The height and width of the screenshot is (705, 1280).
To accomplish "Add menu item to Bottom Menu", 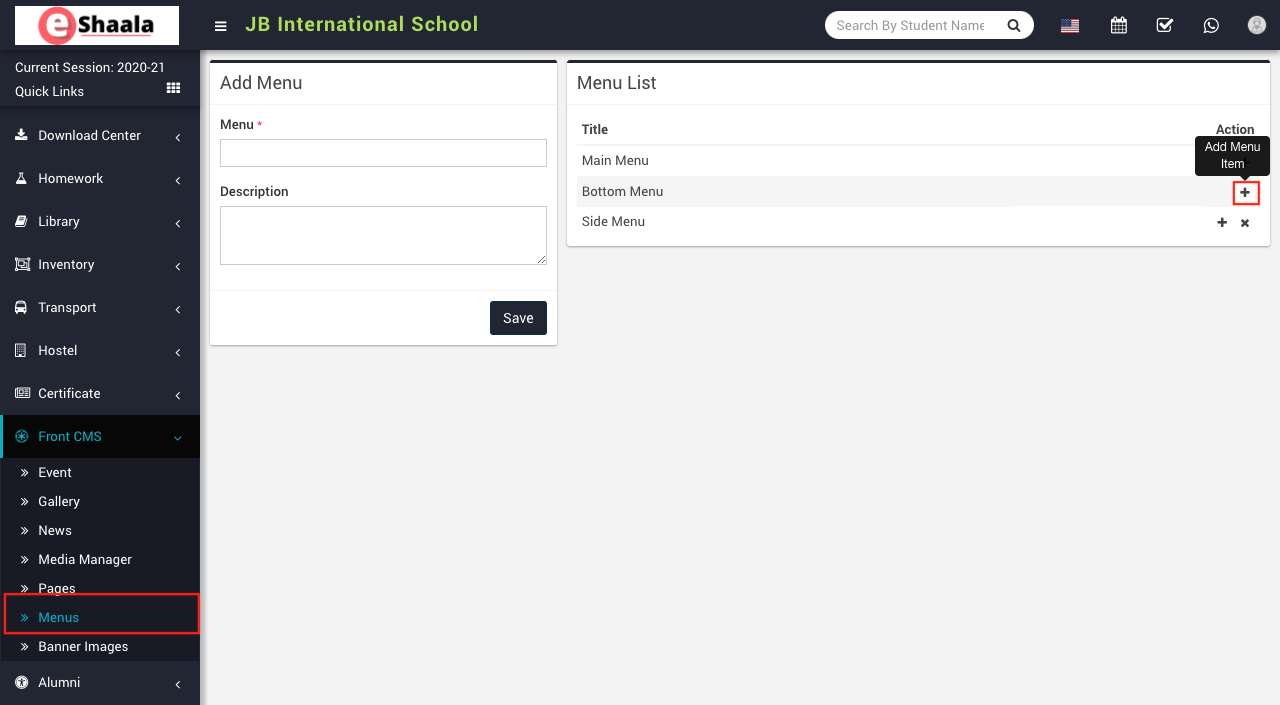I will point(1245,193).
